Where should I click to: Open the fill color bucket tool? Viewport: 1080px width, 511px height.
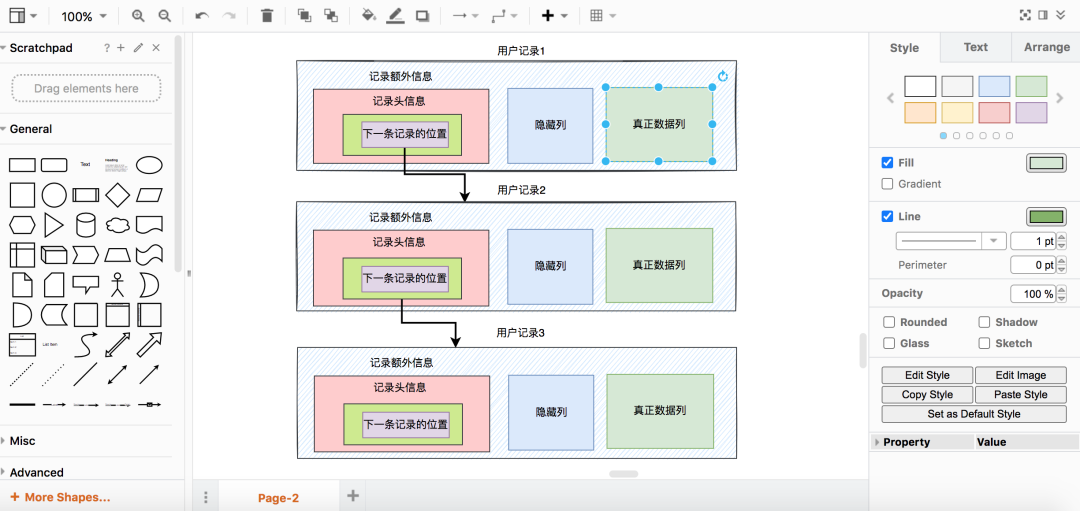368,16
